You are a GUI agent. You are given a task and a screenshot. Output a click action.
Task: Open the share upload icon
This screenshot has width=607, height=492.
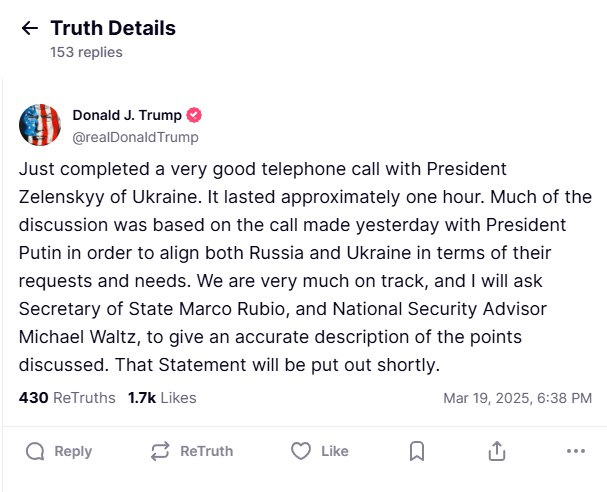point(496,451)
